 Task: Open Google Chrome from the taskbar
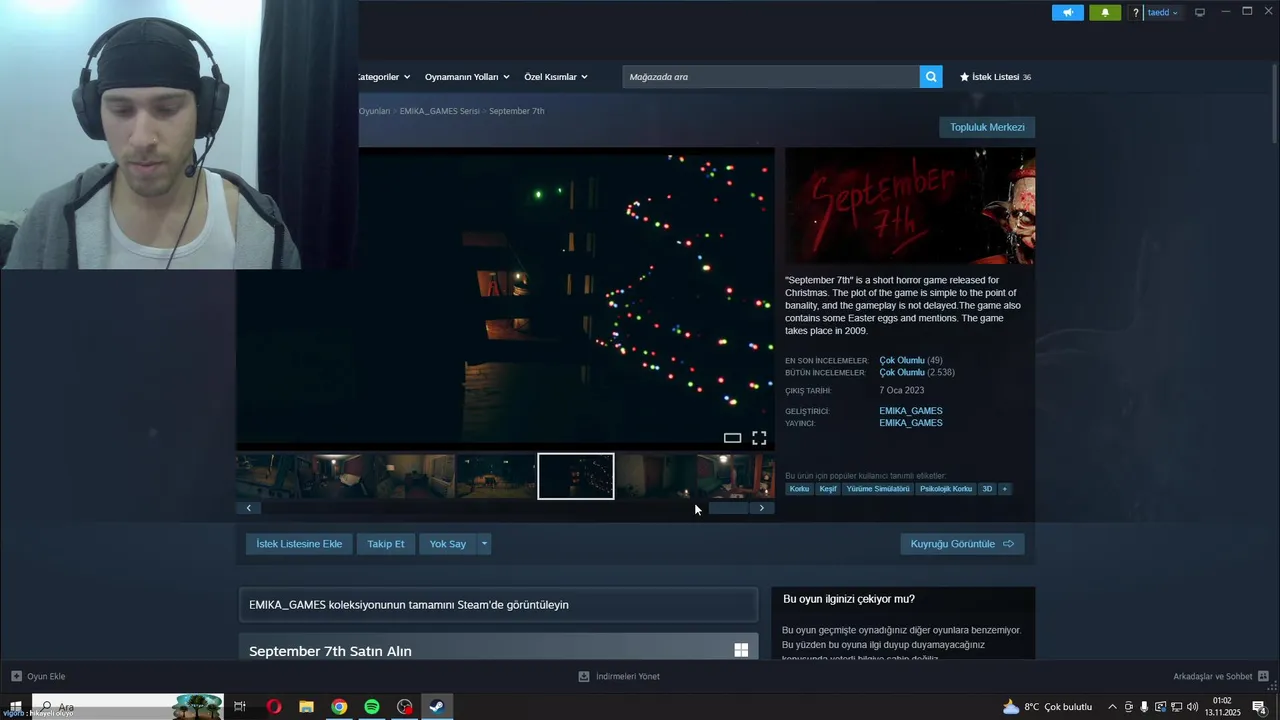(x=340, y=707)
